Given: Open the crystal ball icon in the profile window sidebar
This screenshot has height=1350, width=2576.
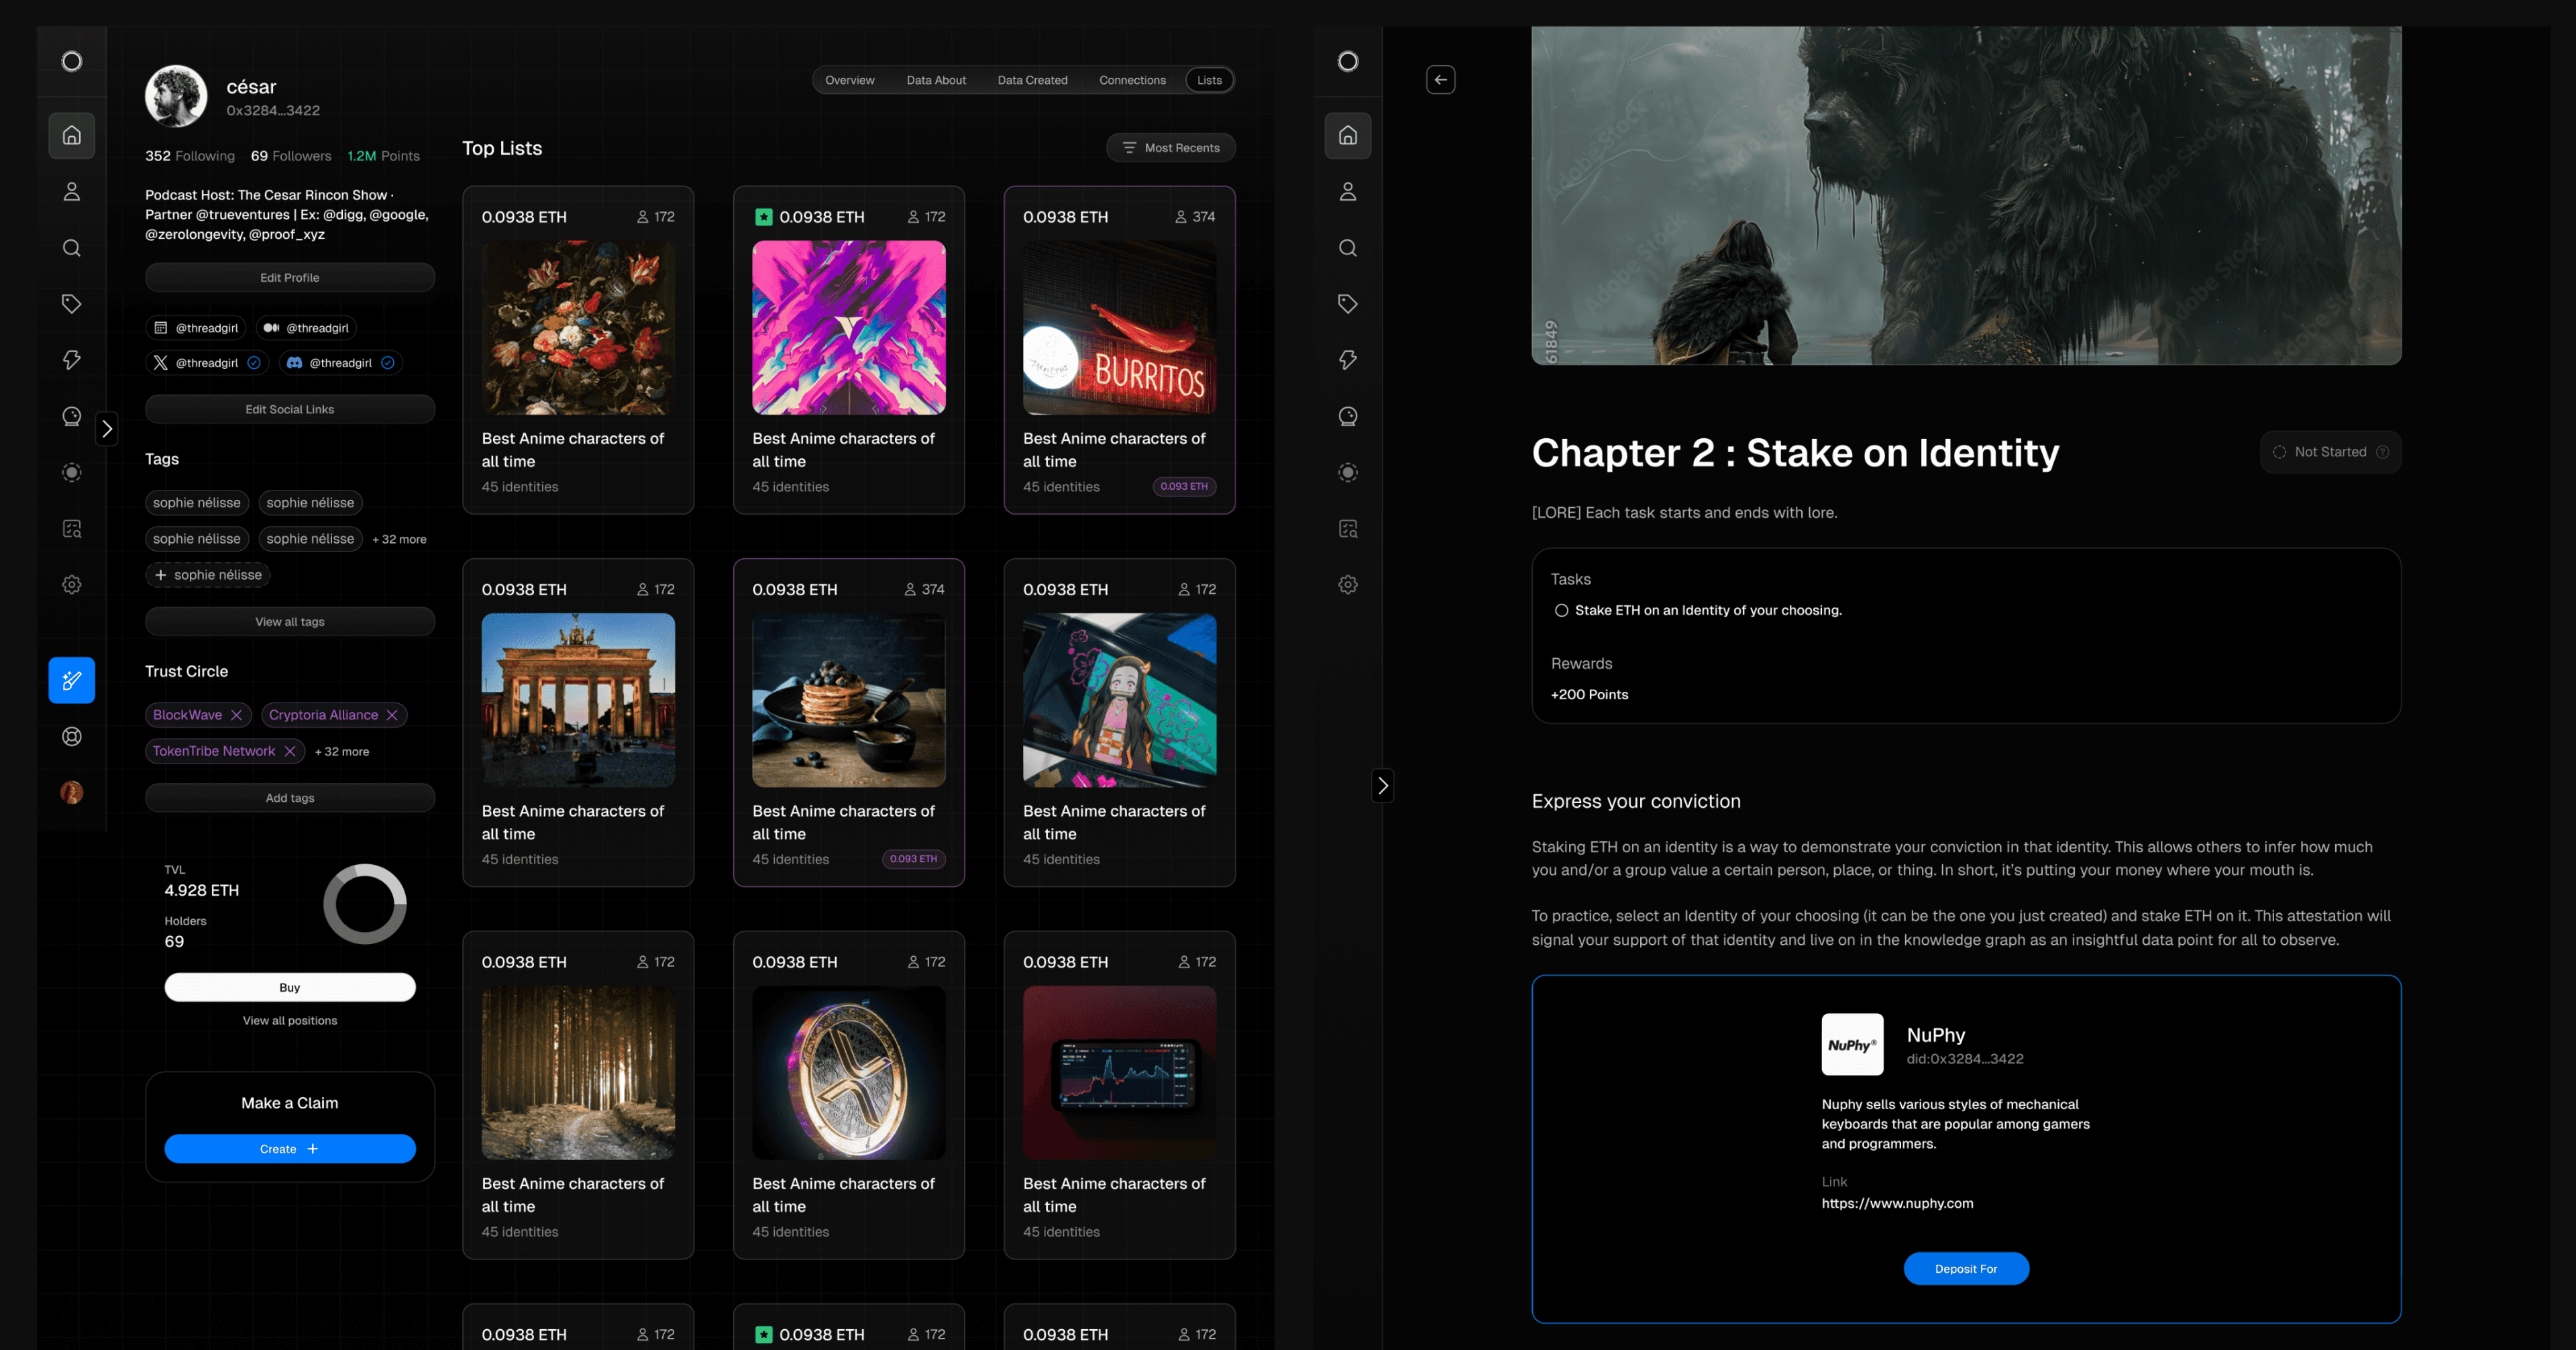Looking at the screenshot, I should (72, 416).
